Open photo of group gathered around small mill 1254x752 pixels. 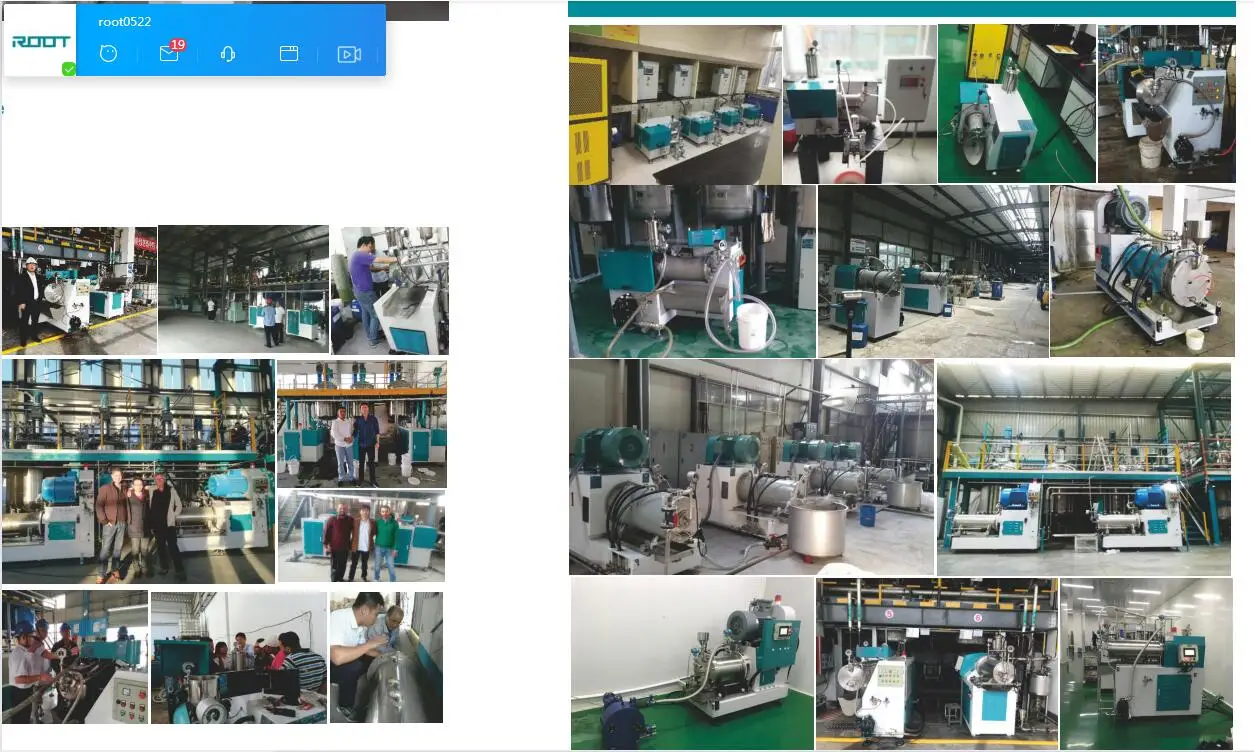pyautogui.click(x=239, y=657)
